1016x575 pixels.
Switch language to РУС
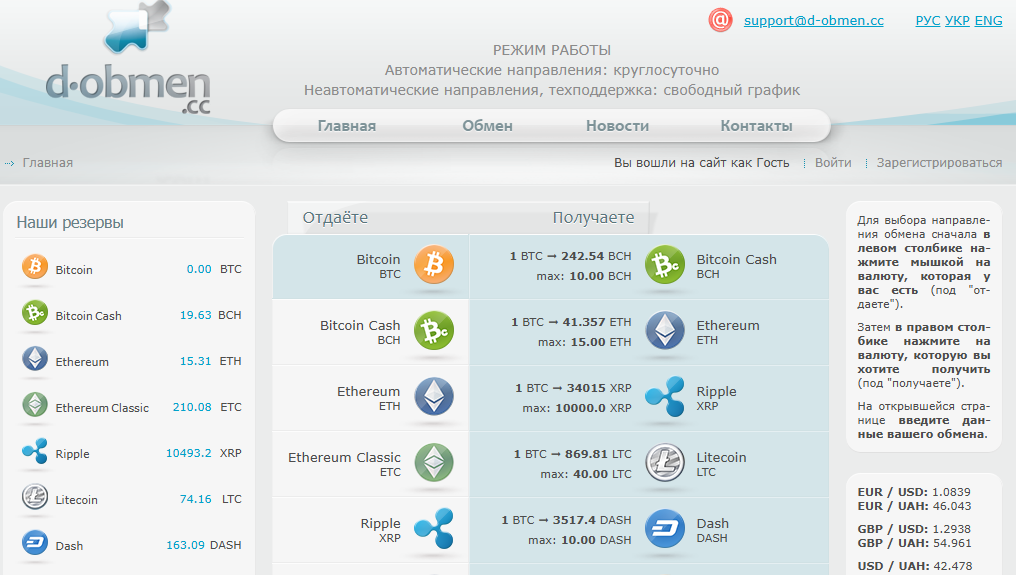(x=928, y=21)
